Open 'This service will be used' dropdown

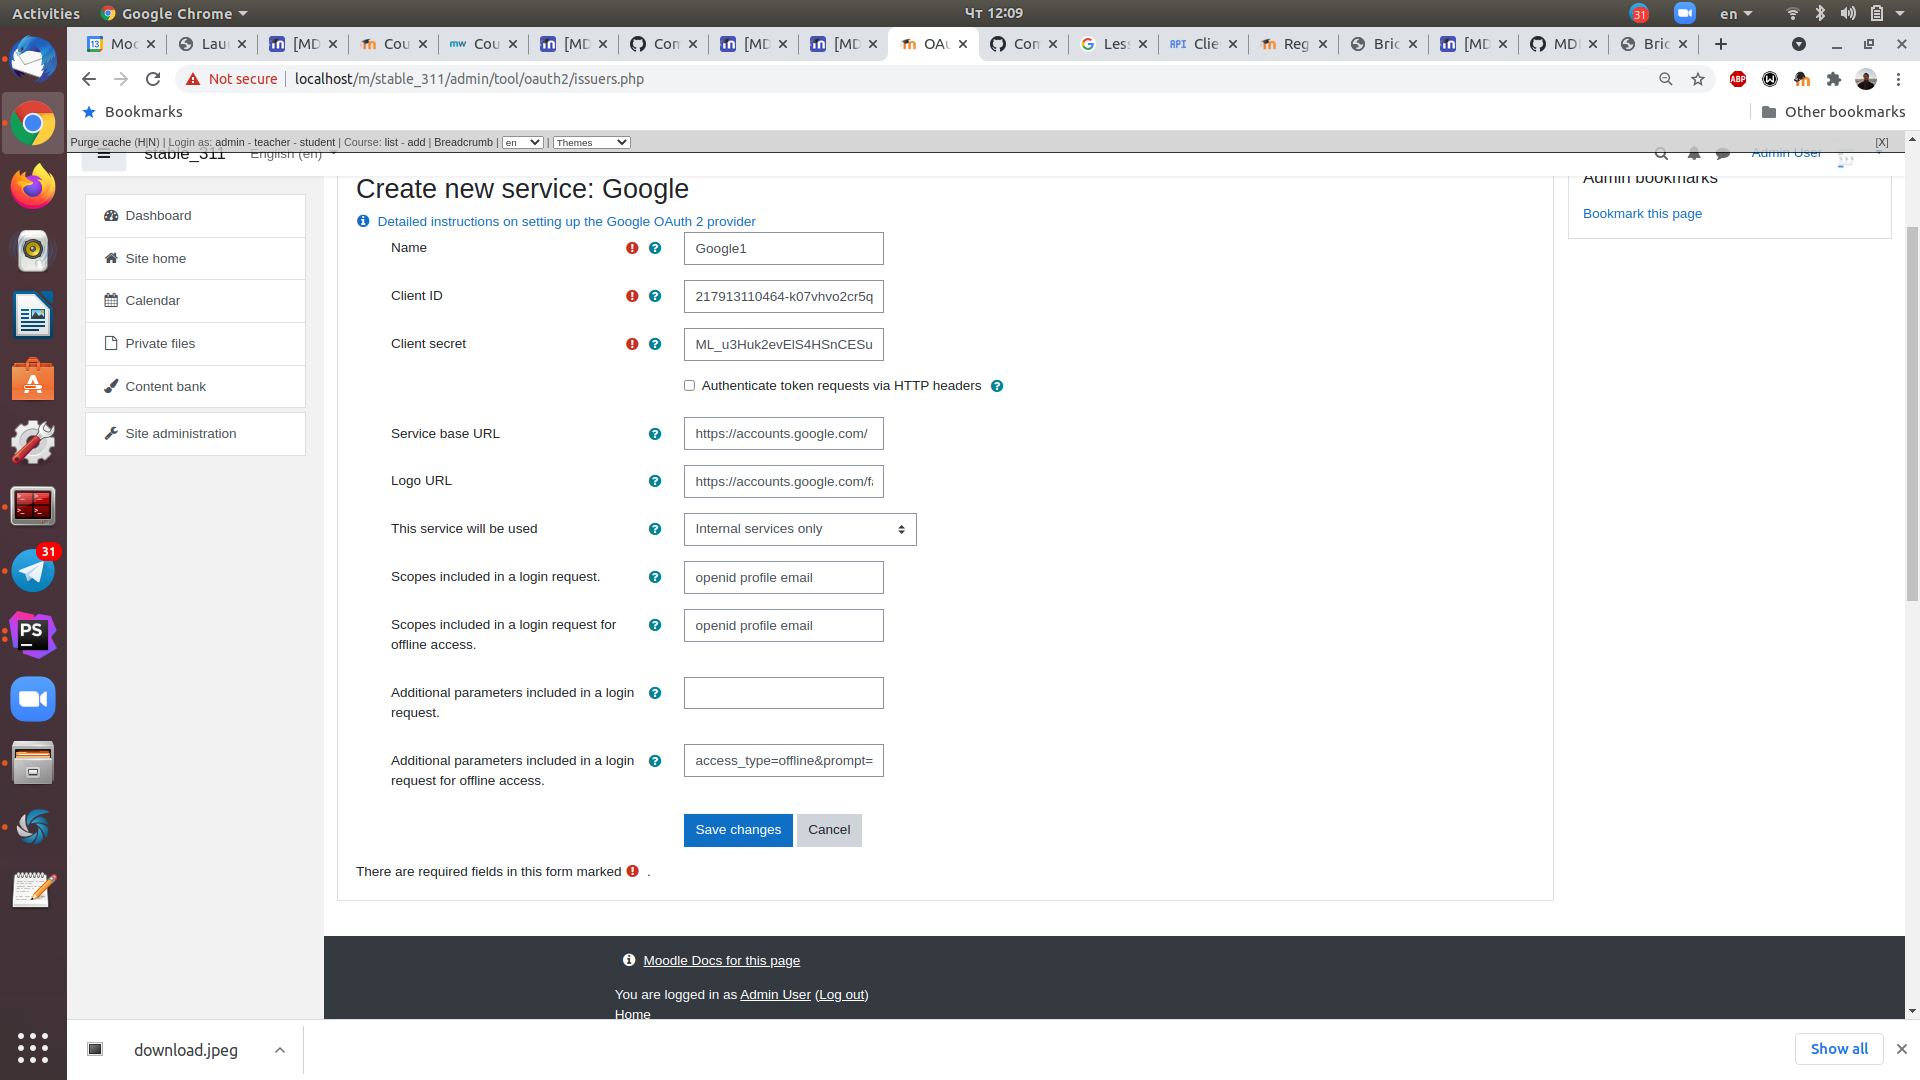pos(800,529)
